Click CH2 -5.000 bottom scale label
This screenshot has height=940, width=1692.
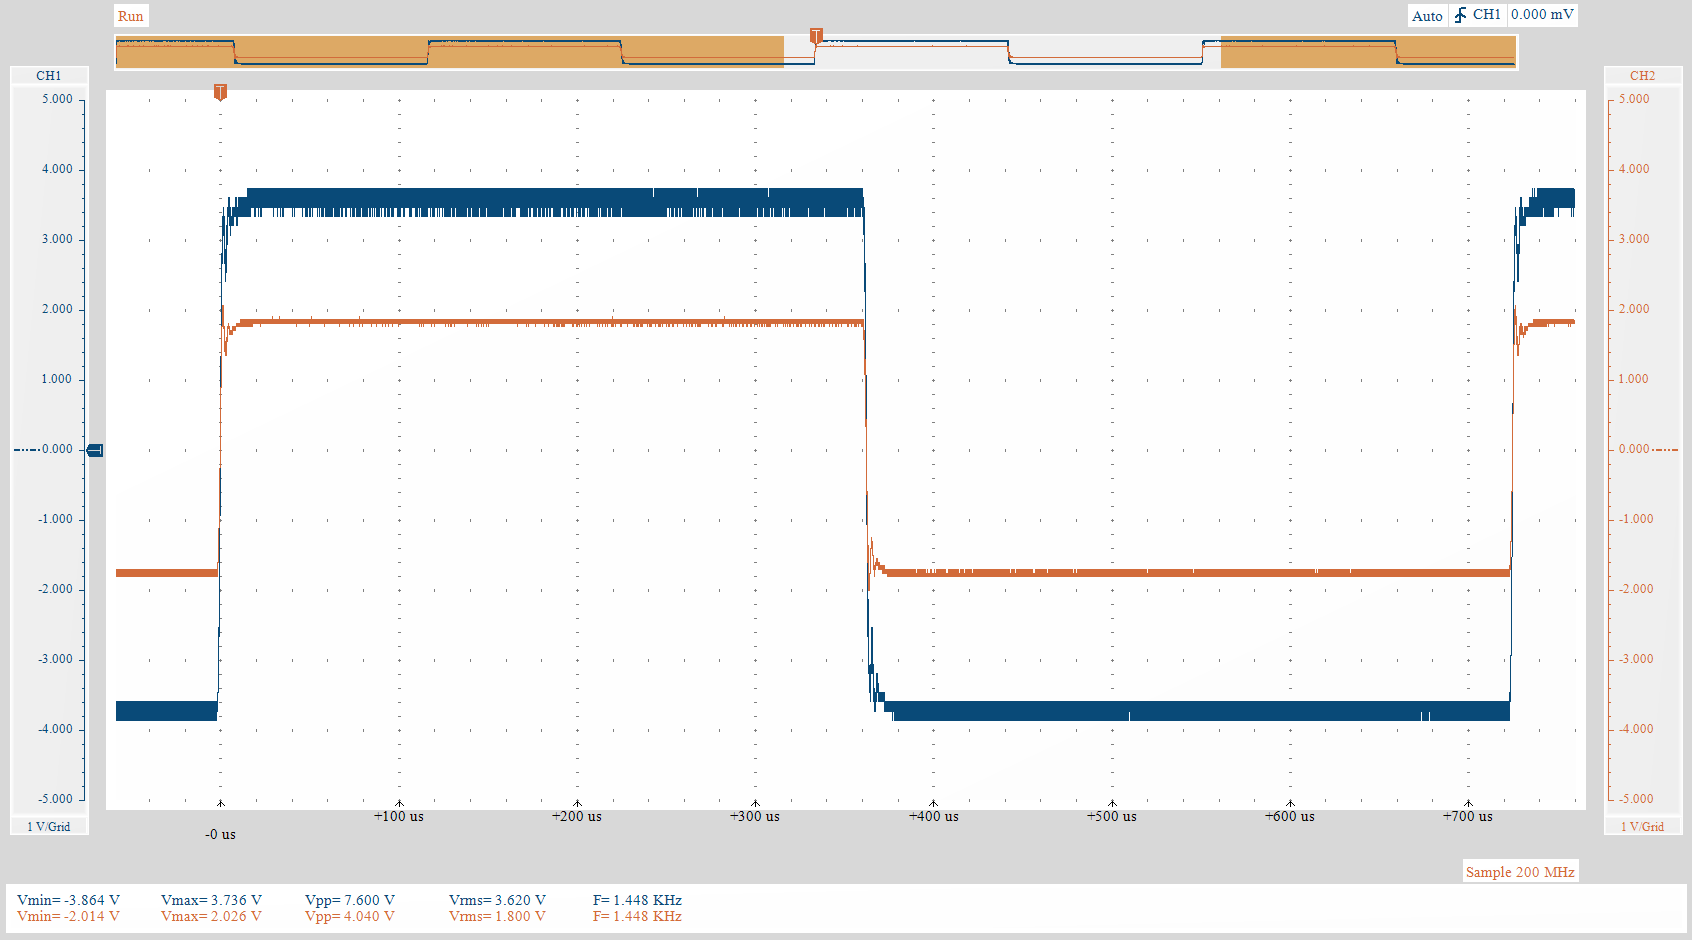pyautogui.click(x=1637, y=799)
